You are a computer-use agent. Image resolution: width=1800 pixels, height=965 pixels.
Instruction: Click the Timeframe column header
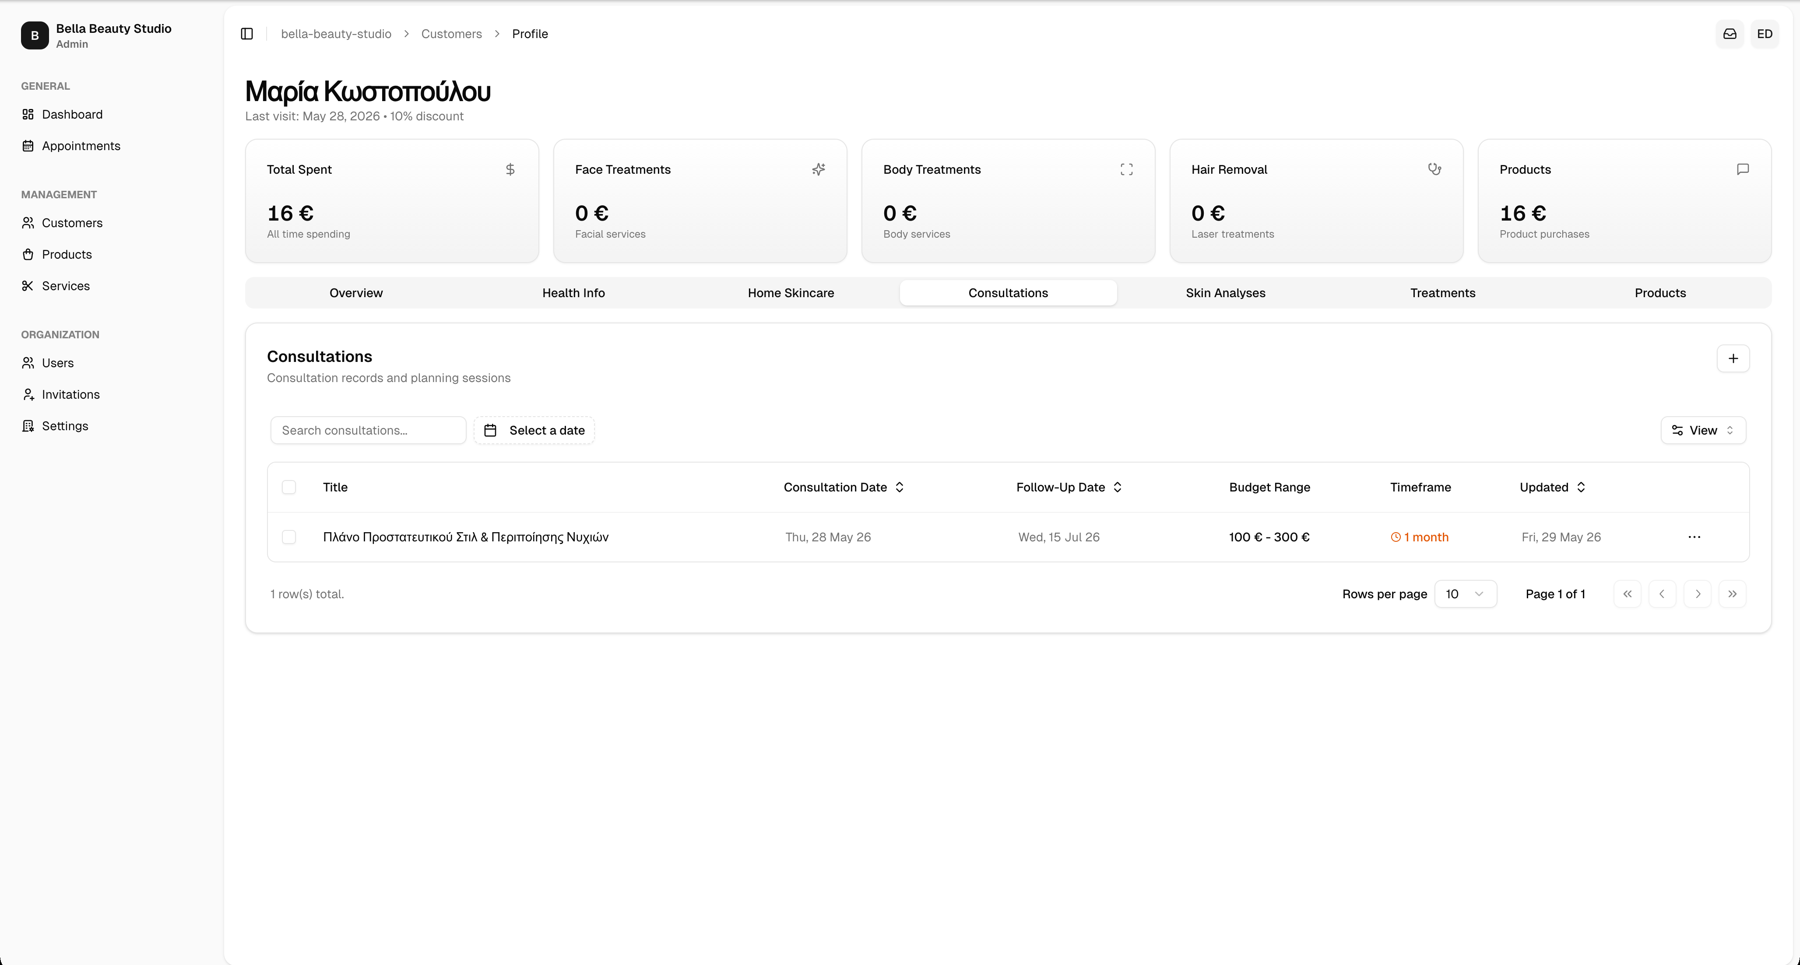1420,487
